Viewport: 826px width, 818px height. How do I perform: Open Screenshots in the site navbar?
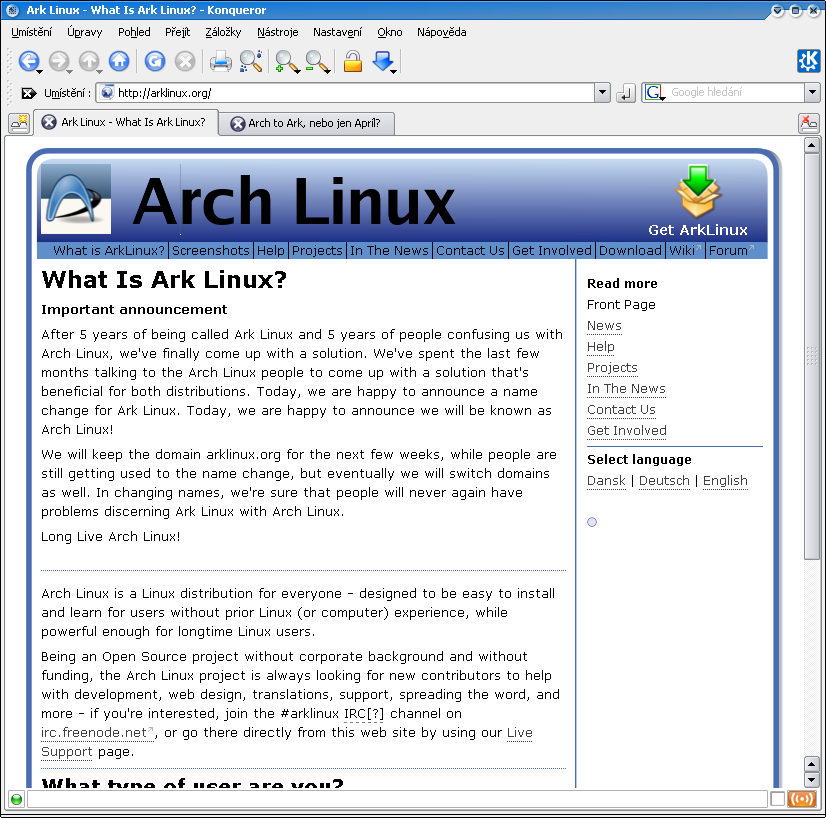211,251
